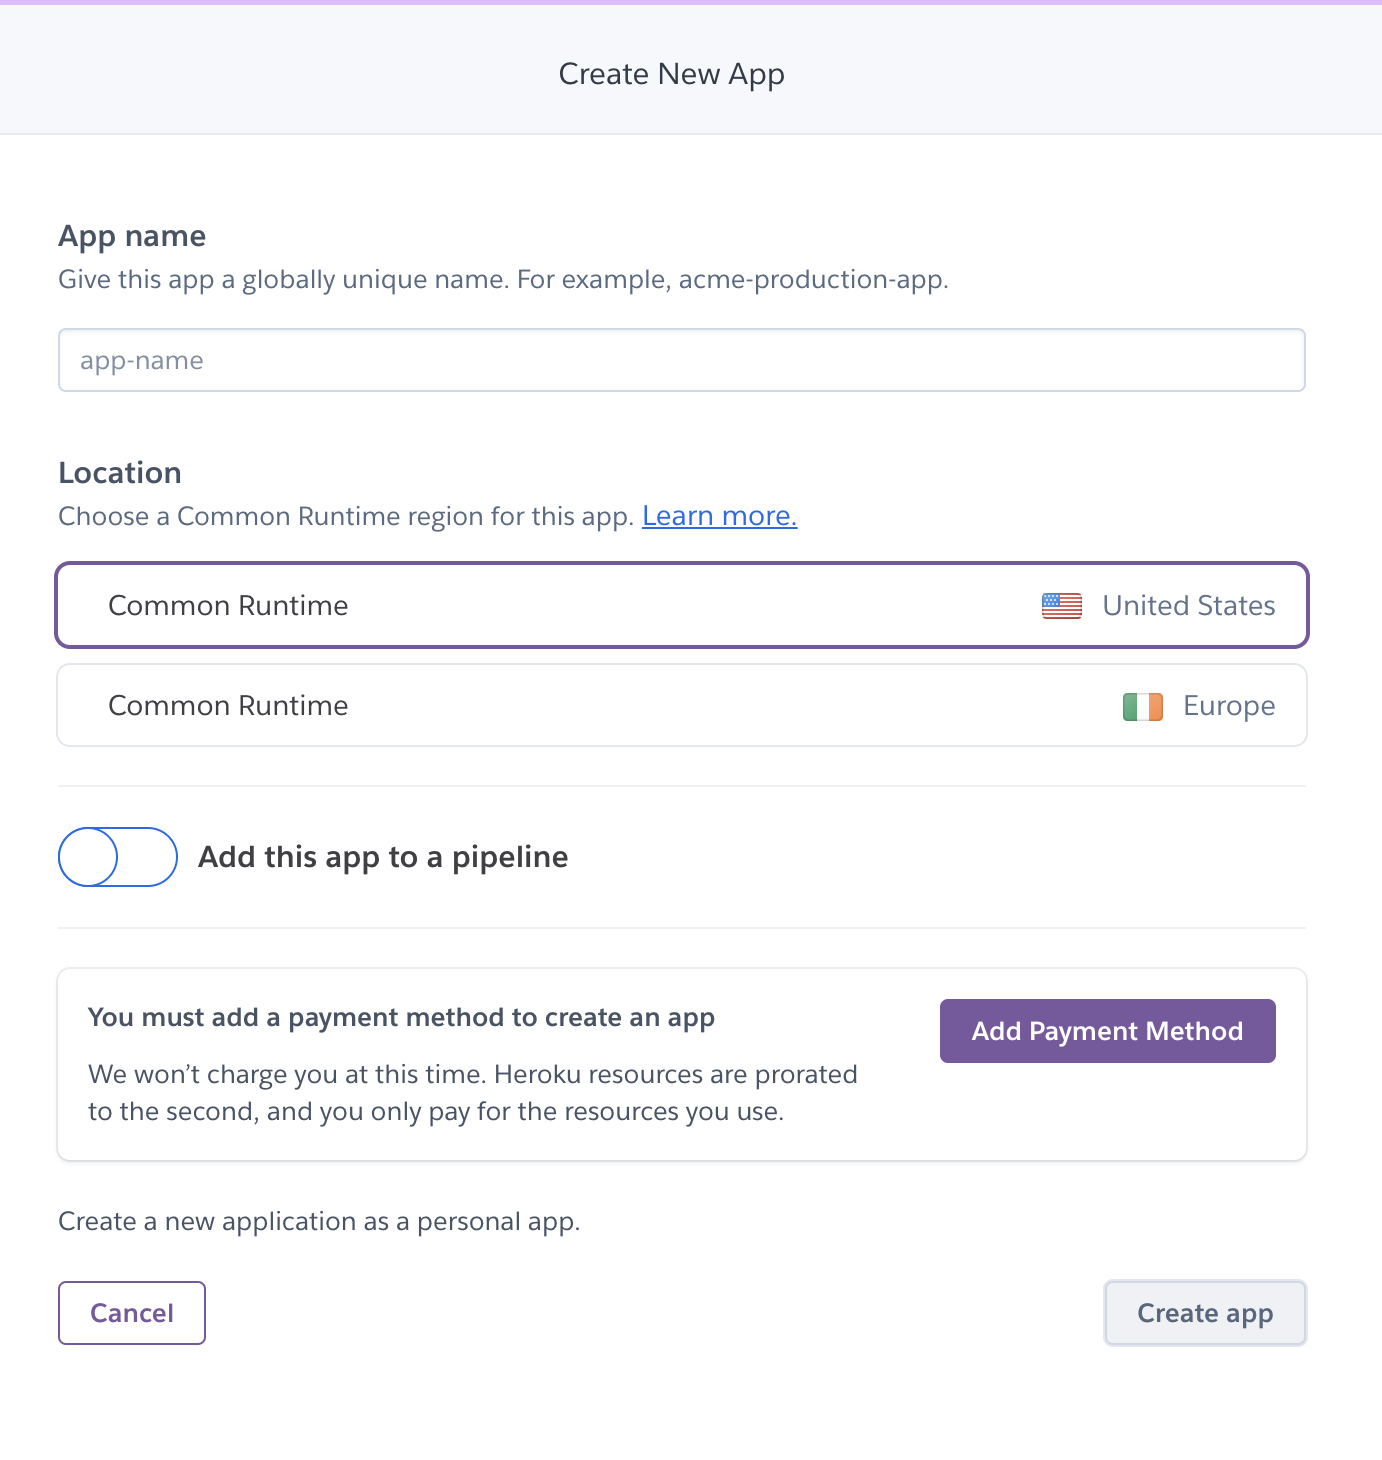This screenshot has height=1460, width=1382.
Task: Click the Location section heading
Action: point(120,473)
